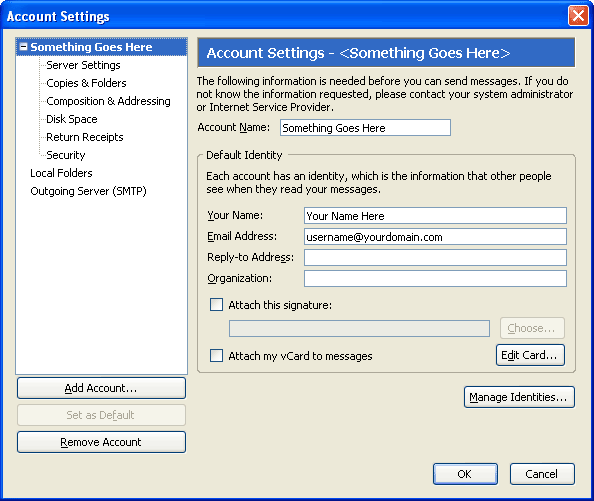Open the Edit Card dialog
Screen dimensions: 594x501
[x=530, y=355]
